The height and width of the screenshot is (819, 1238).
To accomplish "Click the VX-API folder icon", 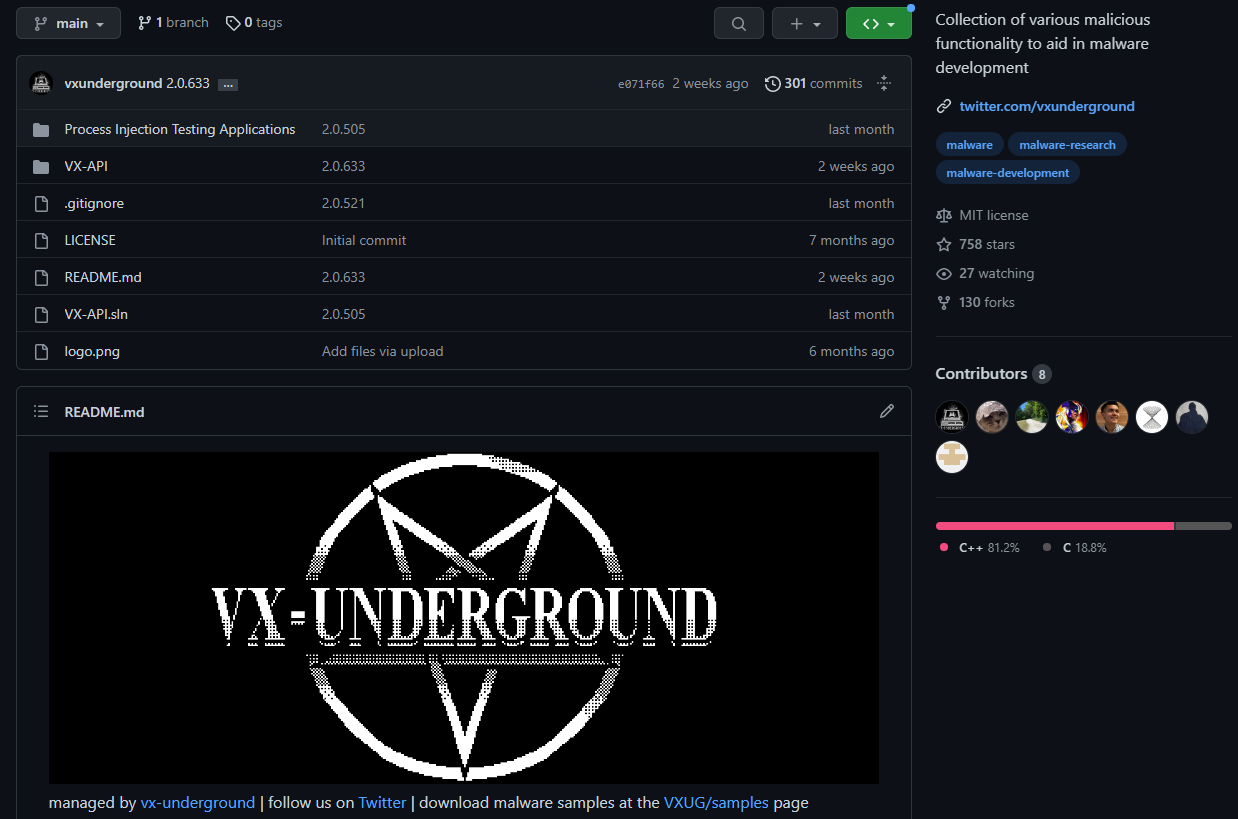I will click(41, 167).
